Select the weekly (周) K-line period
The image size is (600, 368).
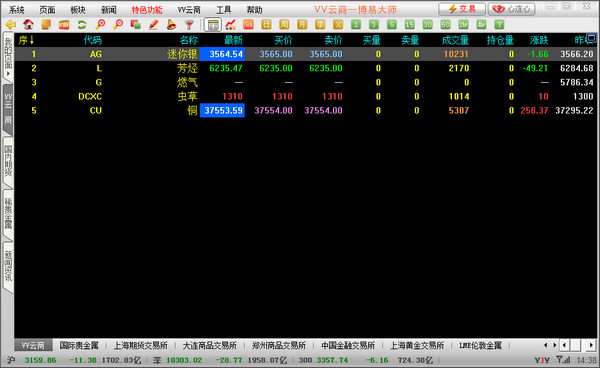[x=284, y=25]
